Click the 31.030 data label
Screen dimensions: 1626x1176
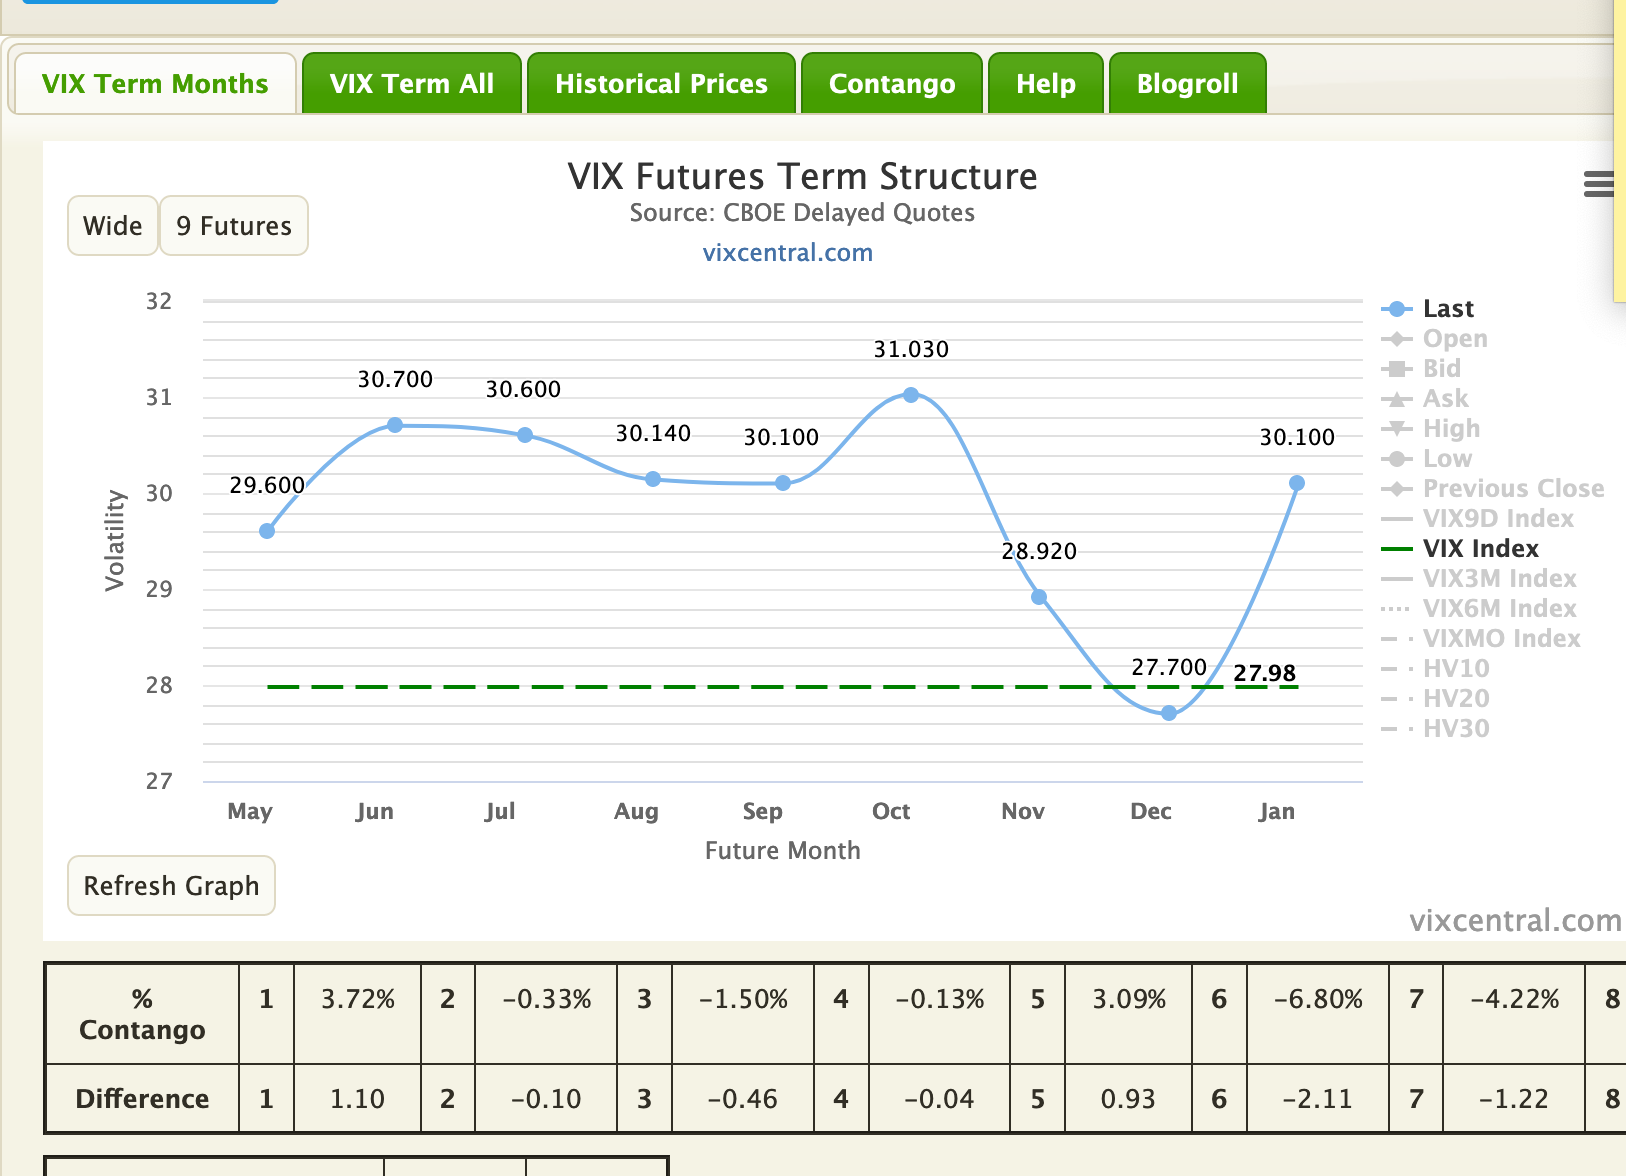pyautogui.click(x=911, y=350)
